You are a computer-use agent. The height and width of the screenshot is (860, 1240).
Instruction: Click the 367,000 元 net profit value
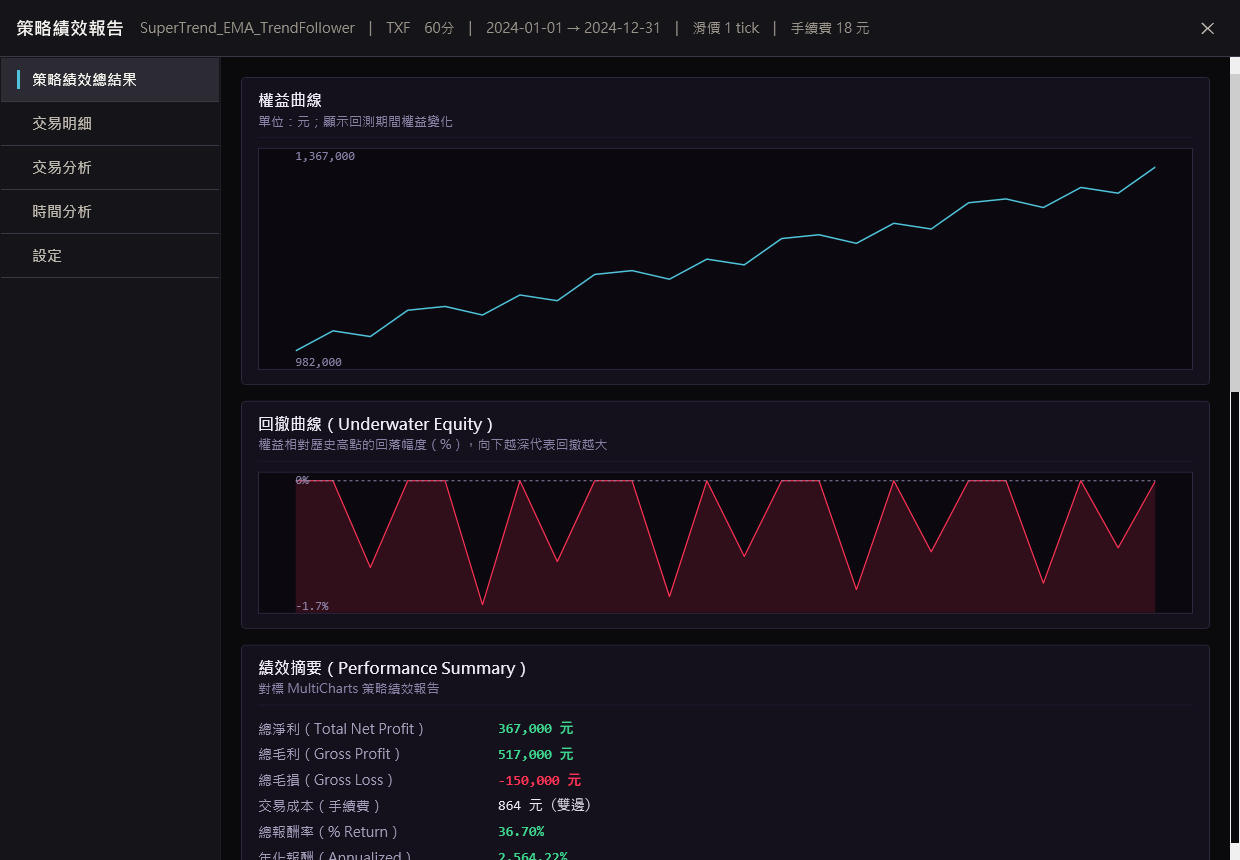(x=536, y=729)
